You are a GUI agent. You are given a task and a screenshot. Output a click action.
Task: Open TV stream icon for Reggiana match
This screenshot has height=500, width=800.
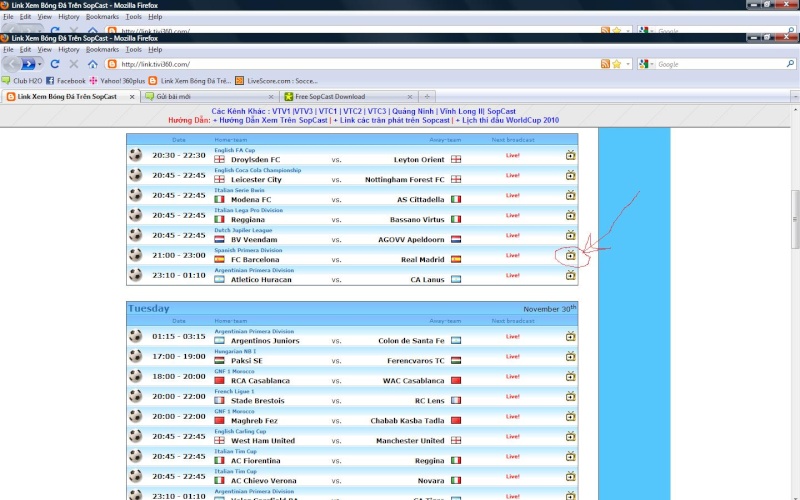(570, 215)
